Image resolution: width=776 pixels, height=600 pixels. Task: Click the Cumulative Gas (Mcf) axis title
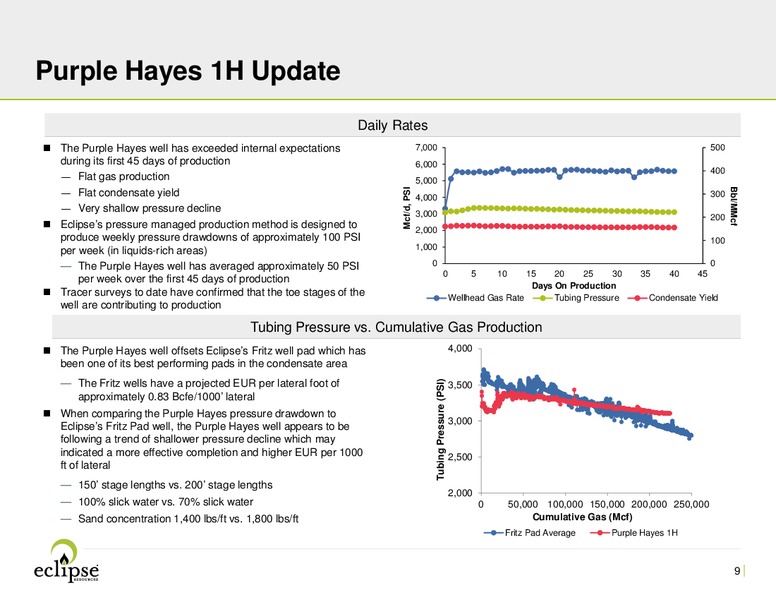pyautogui.click(x=582, y=517)
